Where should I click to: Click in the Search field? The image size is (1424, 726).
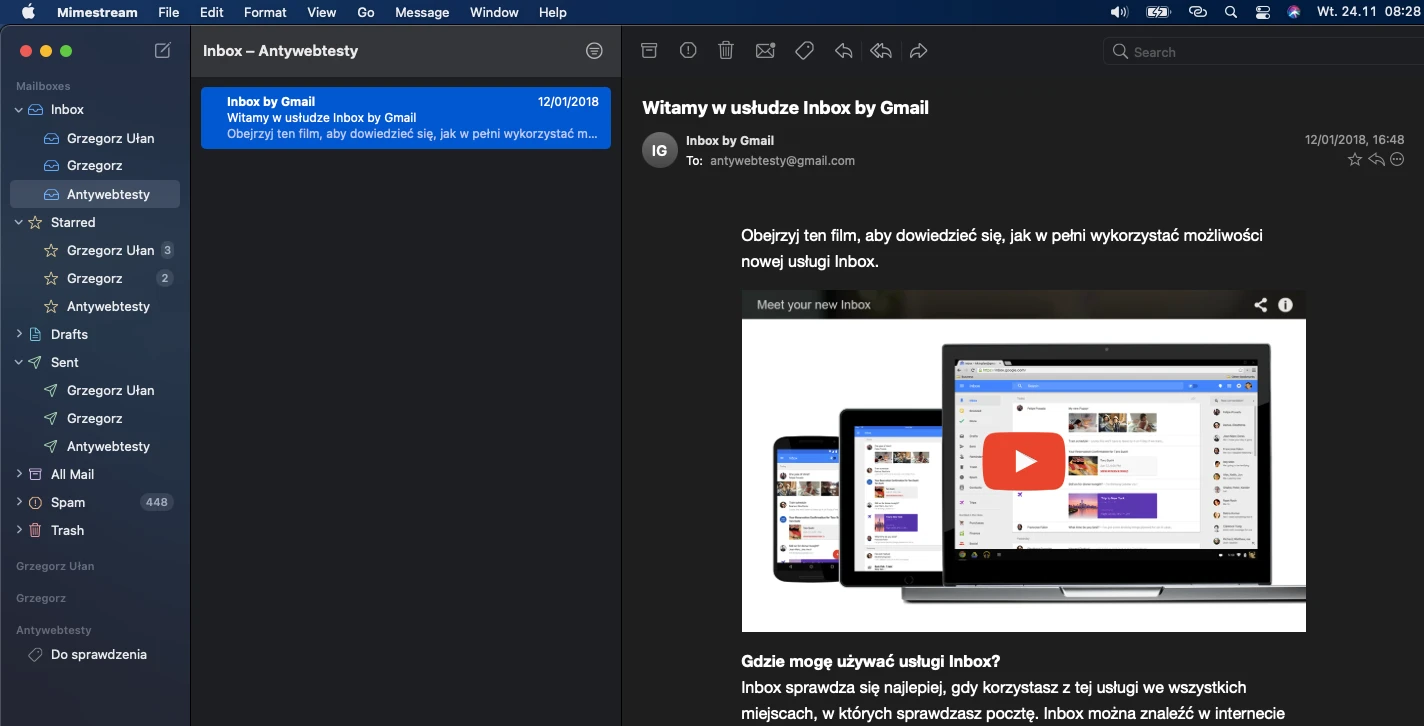[x=1264, y=52]
